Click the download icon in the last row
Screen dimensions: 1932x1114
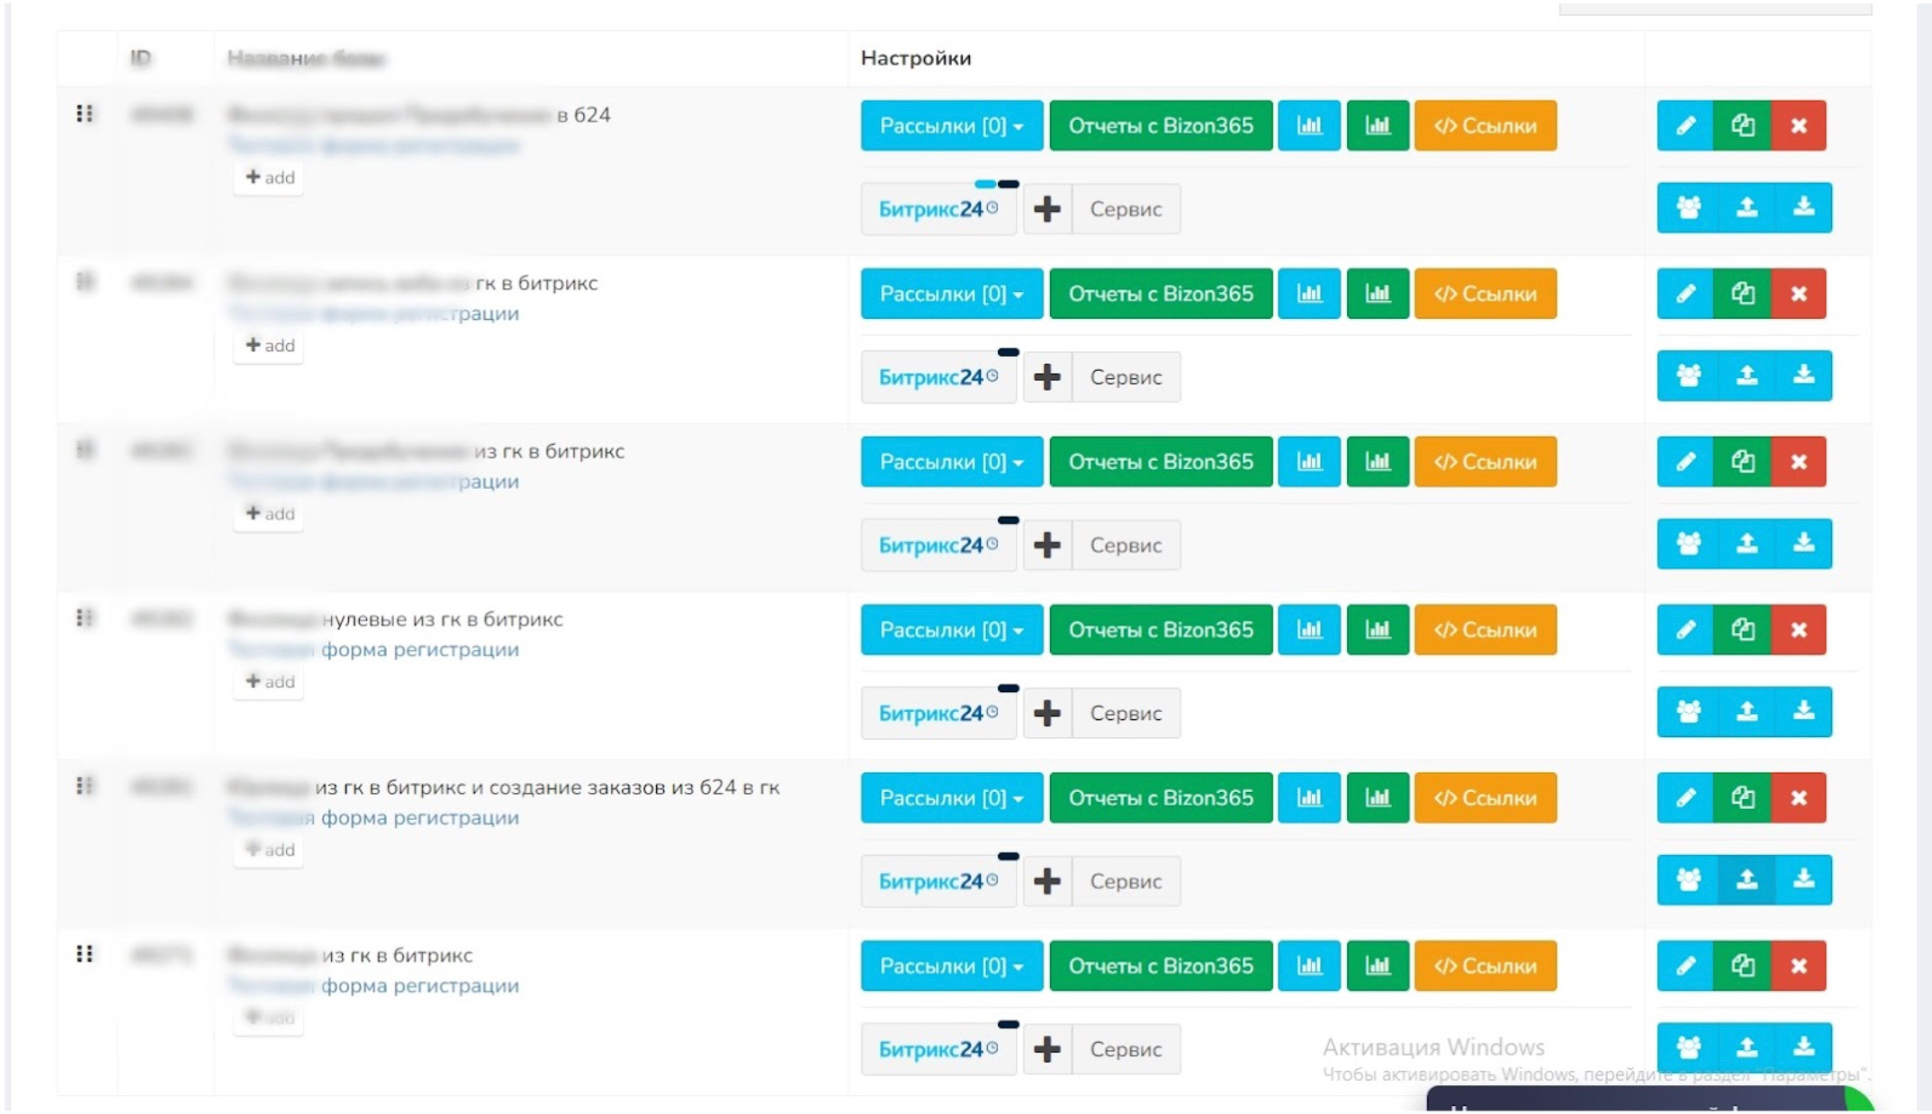(1803, 1048)
